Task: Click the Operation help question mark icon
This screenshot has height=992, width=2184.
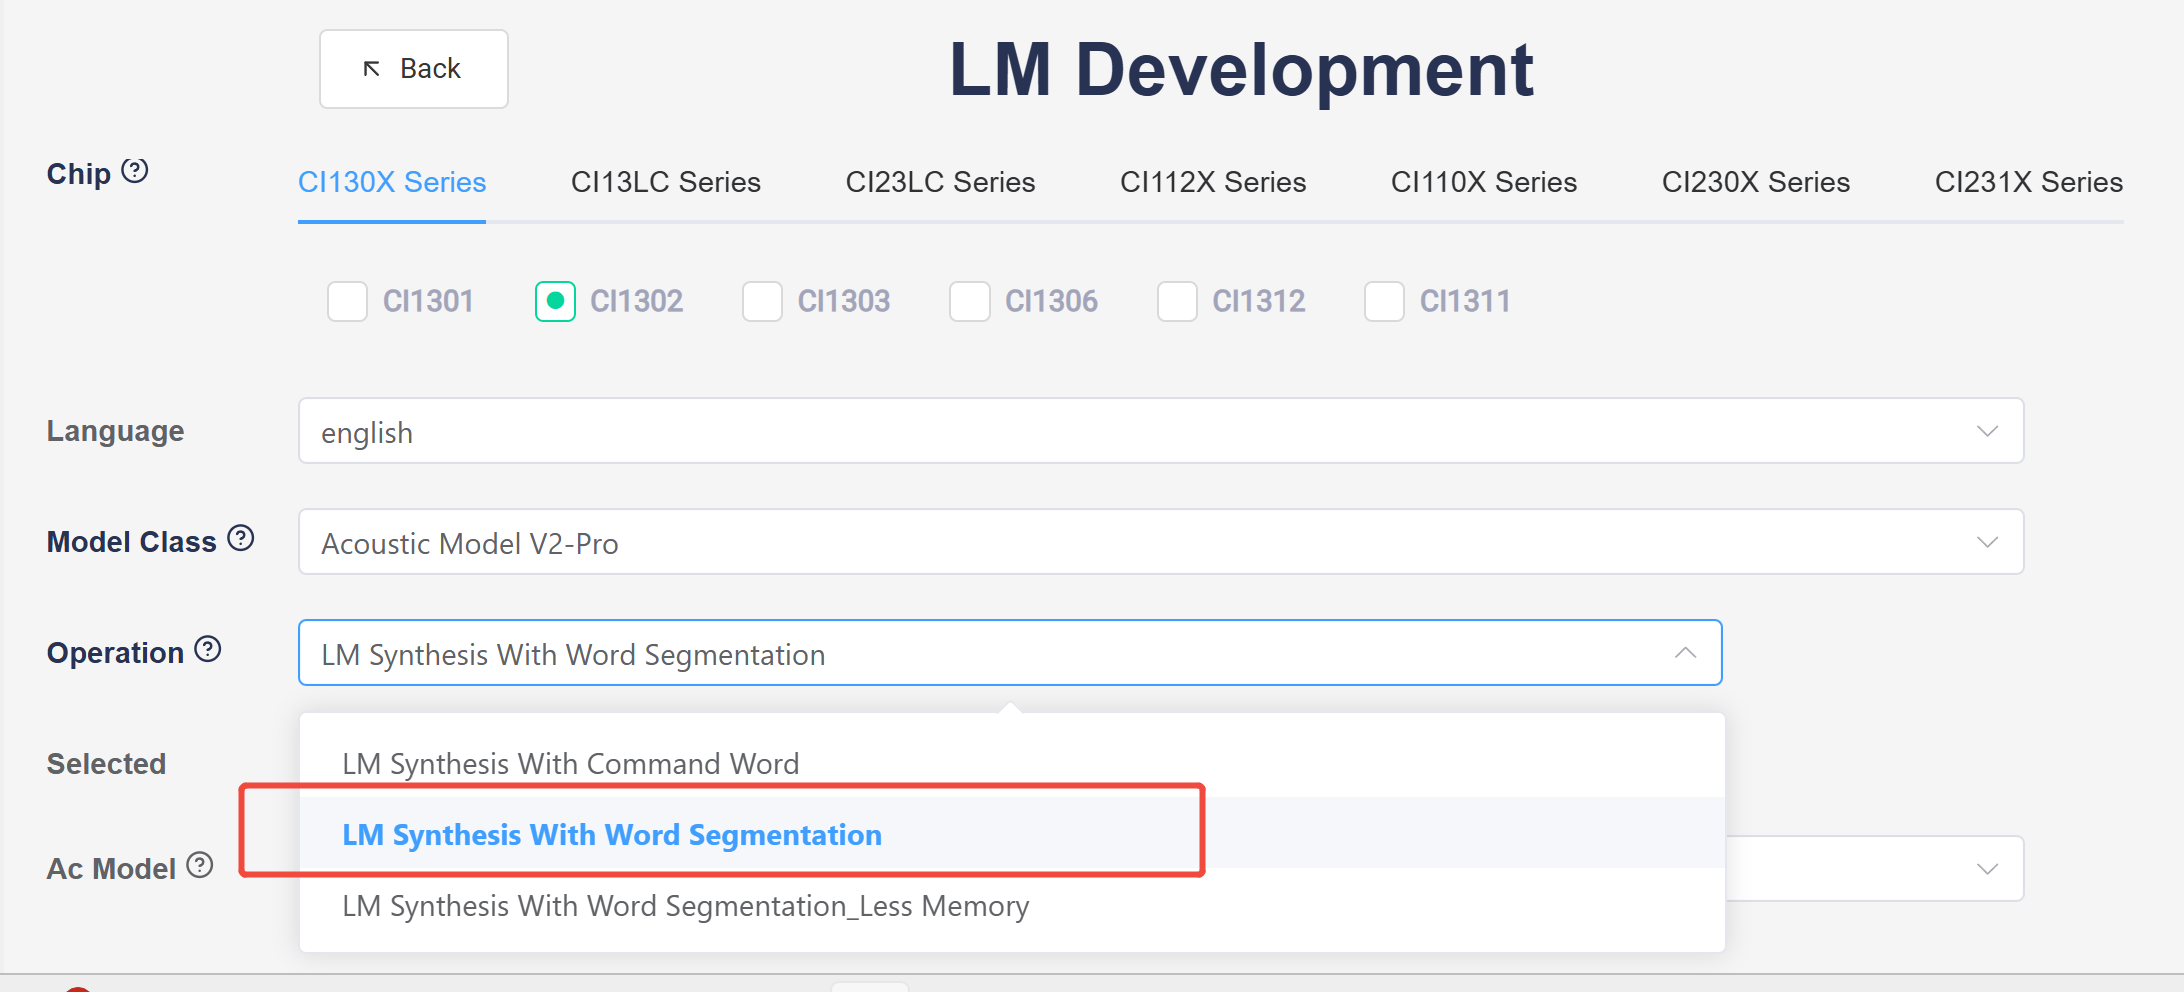Action: pyautogui.click(x=208, y=650)
